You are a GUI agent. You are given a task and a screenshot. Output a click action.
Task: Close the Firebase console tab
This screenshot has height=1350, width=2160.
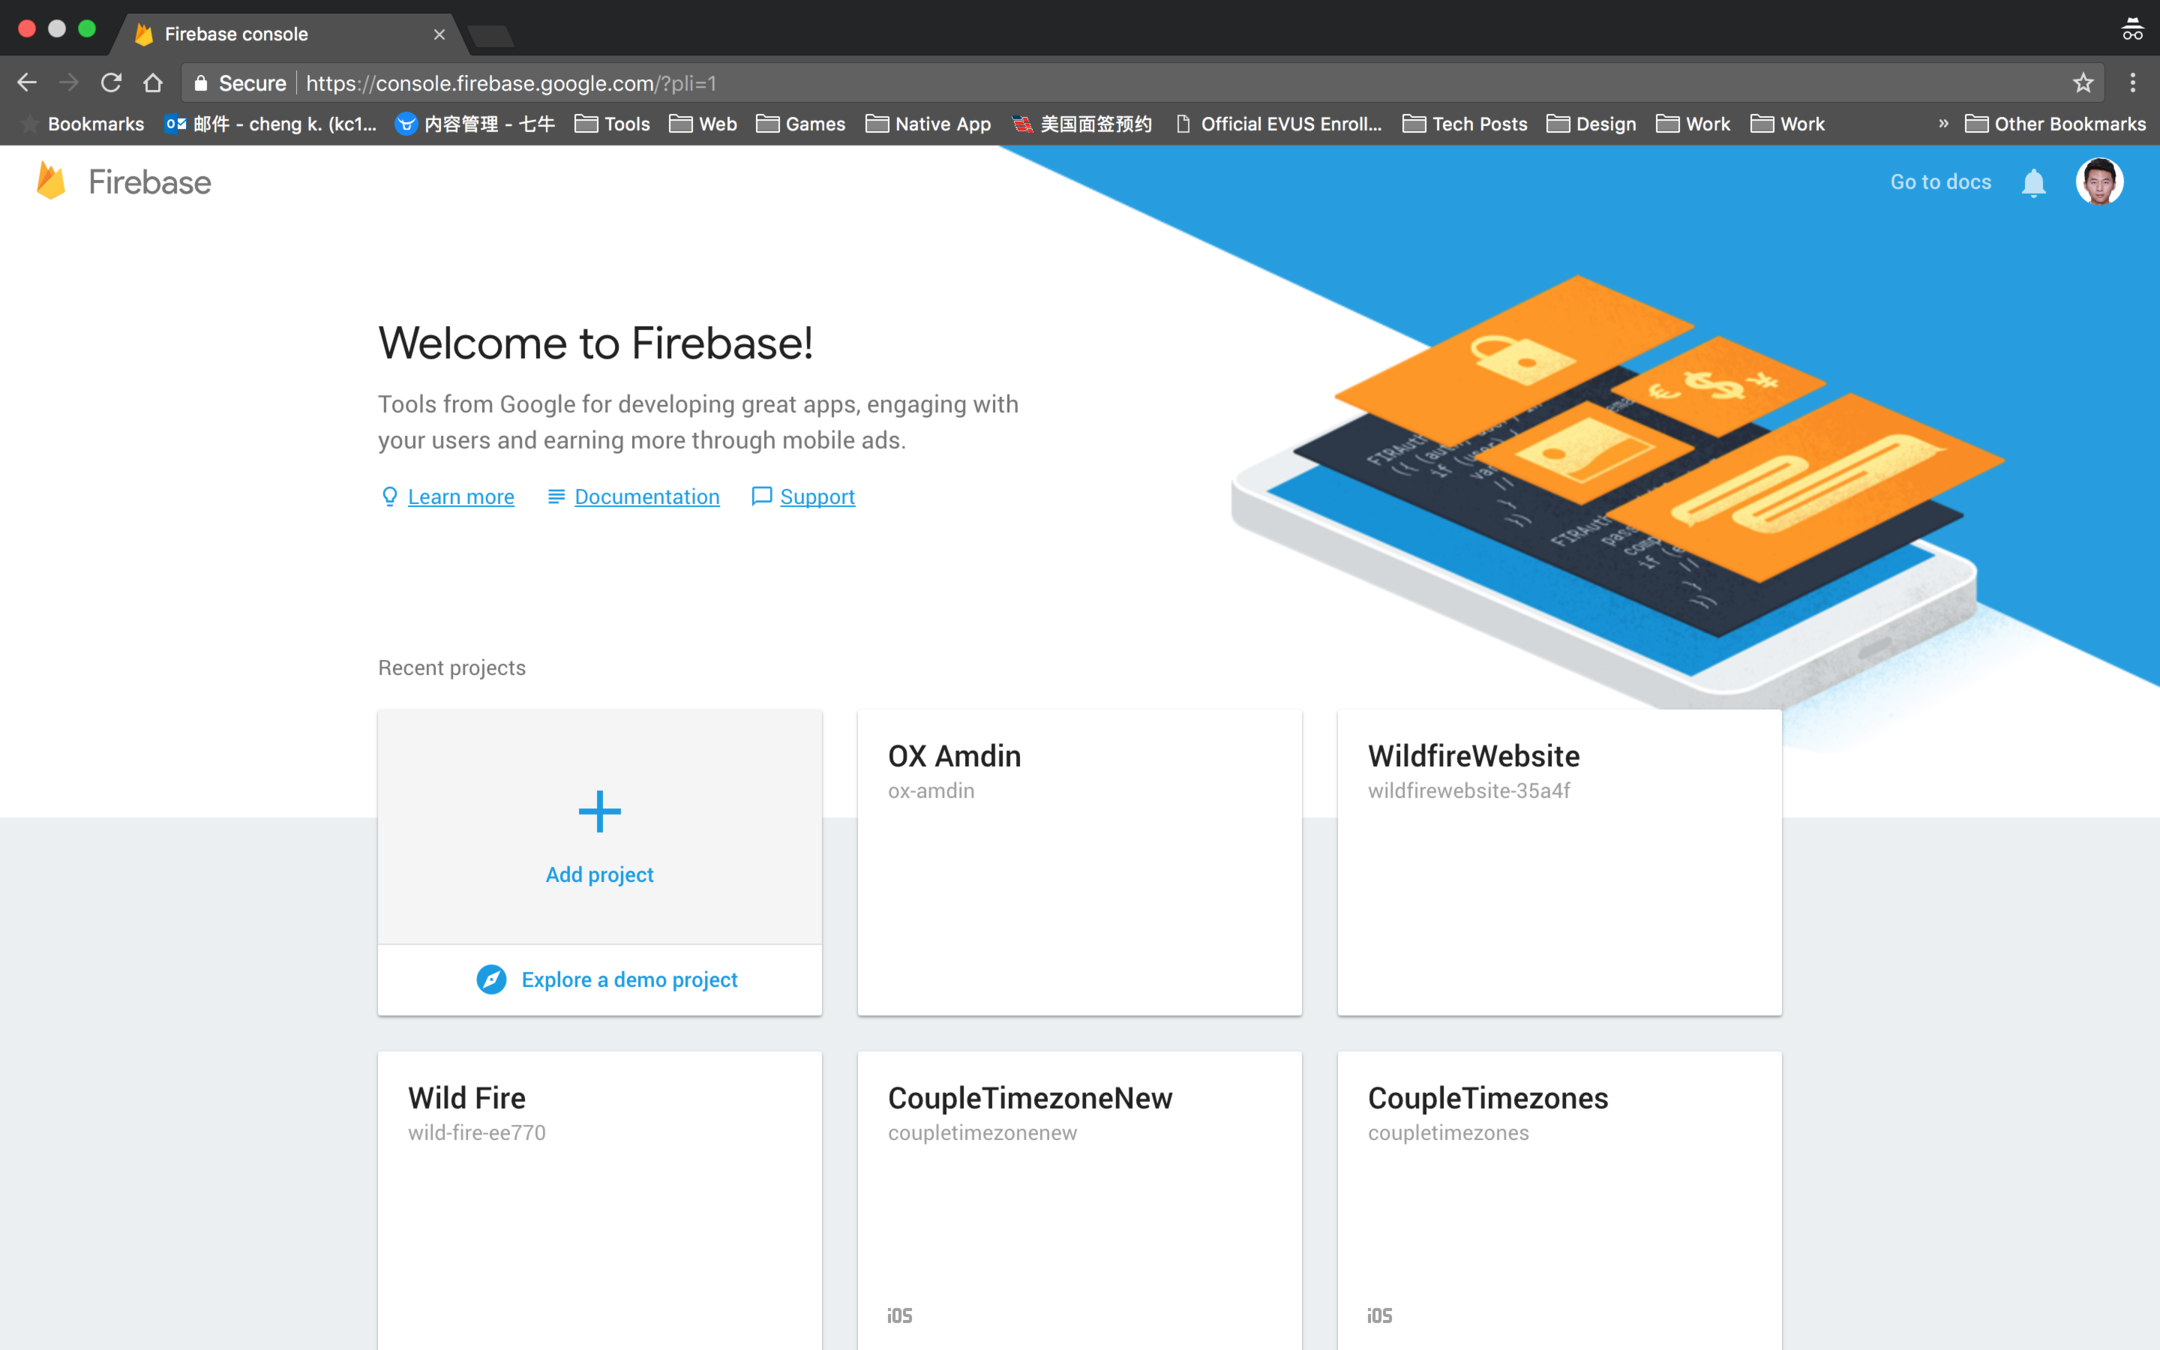point(439,34)
